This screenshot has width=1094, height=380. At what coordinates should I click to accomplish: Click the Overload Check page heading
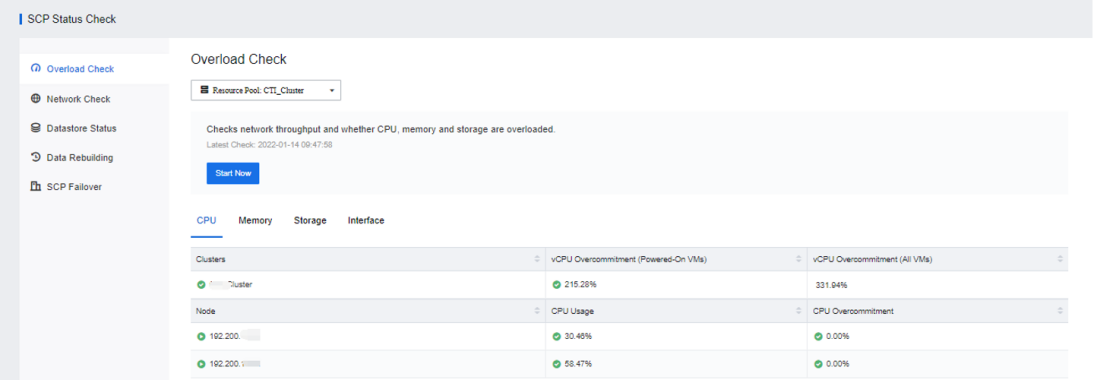click(x=239, y=59)
